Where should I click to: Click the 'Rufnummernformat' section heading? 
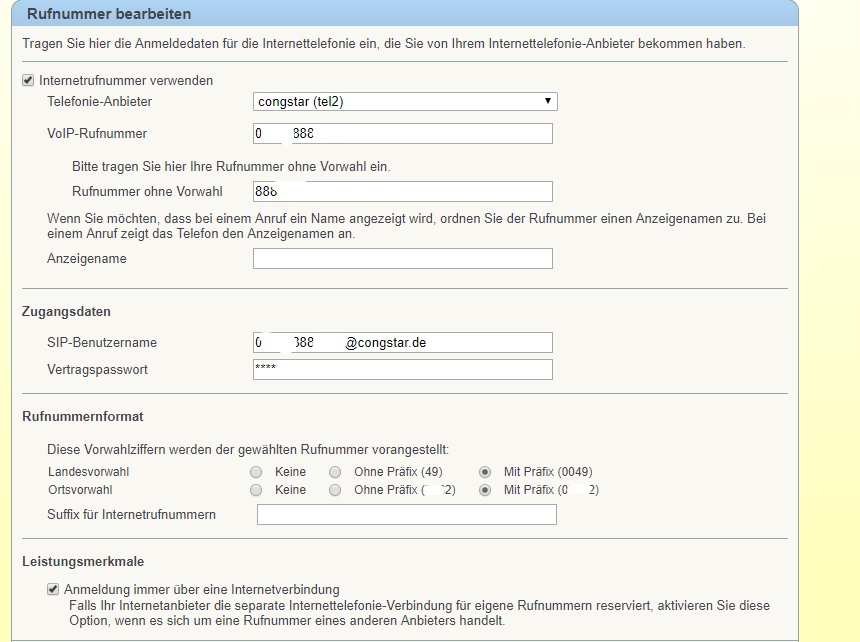[82, 416]
